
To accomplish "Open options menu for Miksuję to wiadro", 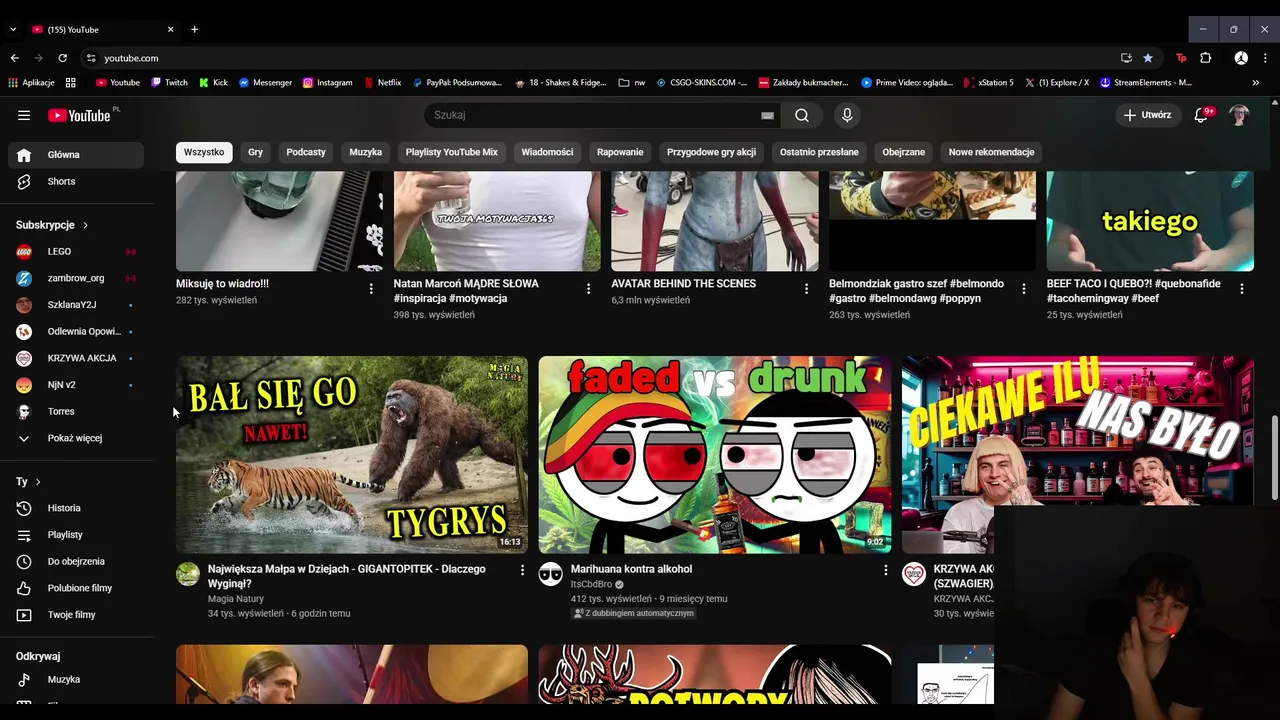I will (371, 288).
